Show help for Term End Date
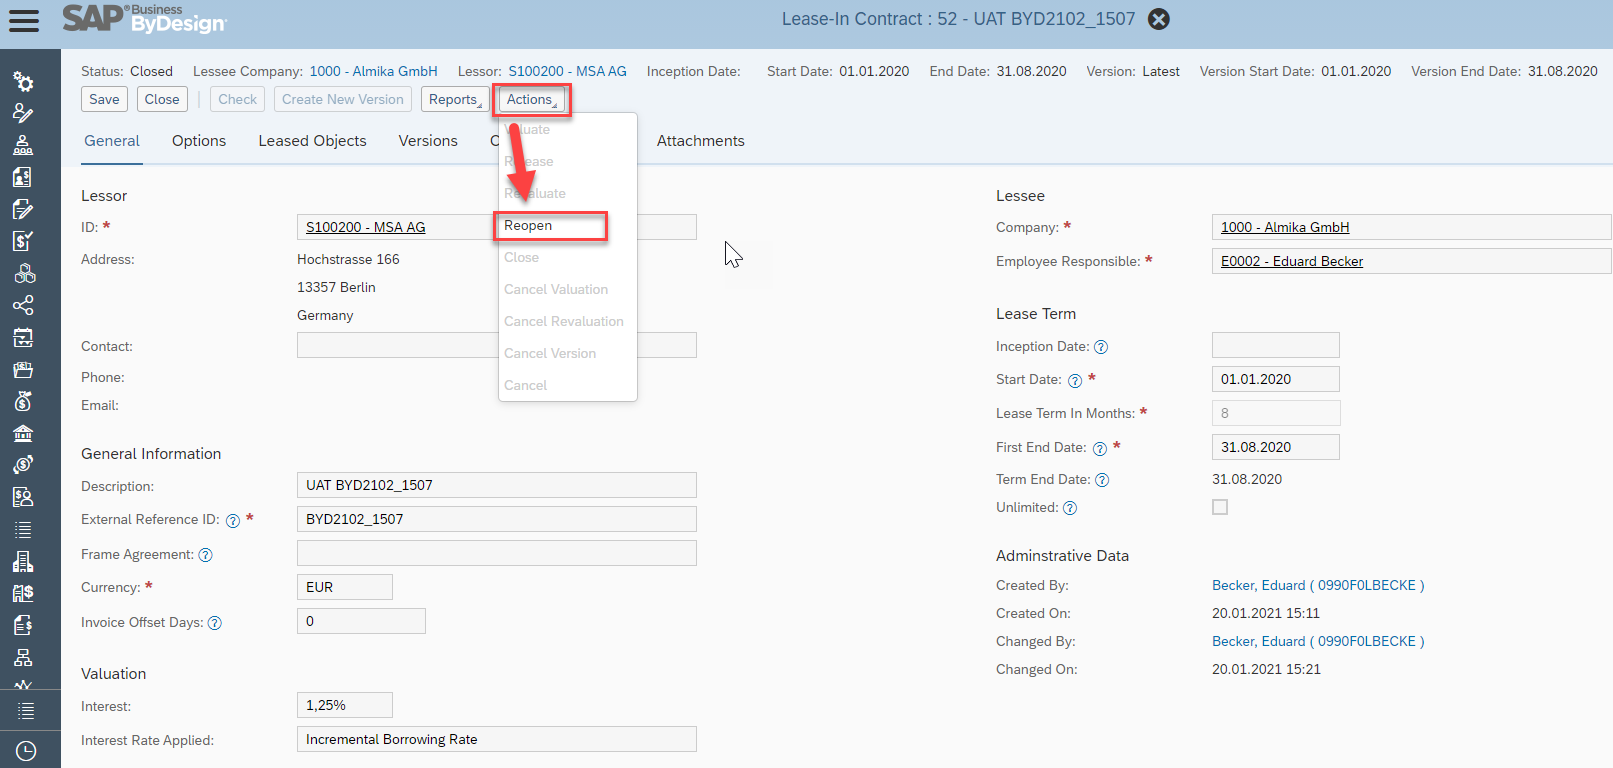Screen dimensions: 1613x768 pos(1102,480)
